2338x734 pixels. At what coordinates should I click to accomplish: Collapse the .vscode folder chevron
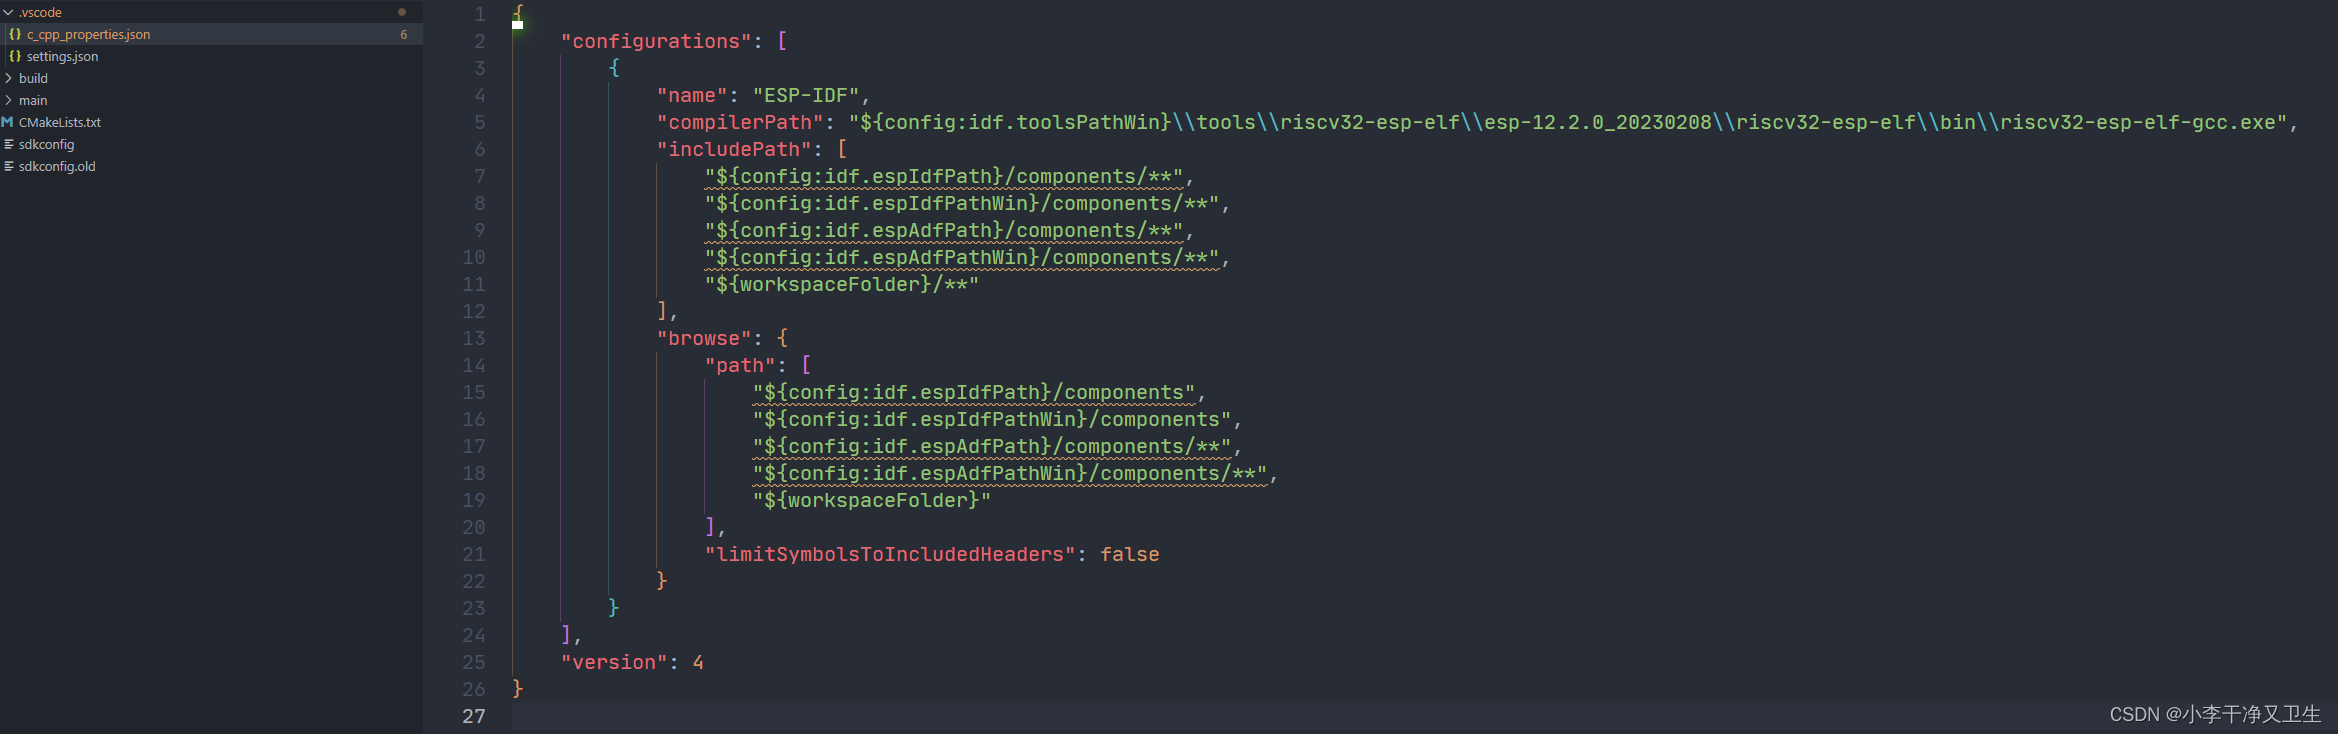8,12
